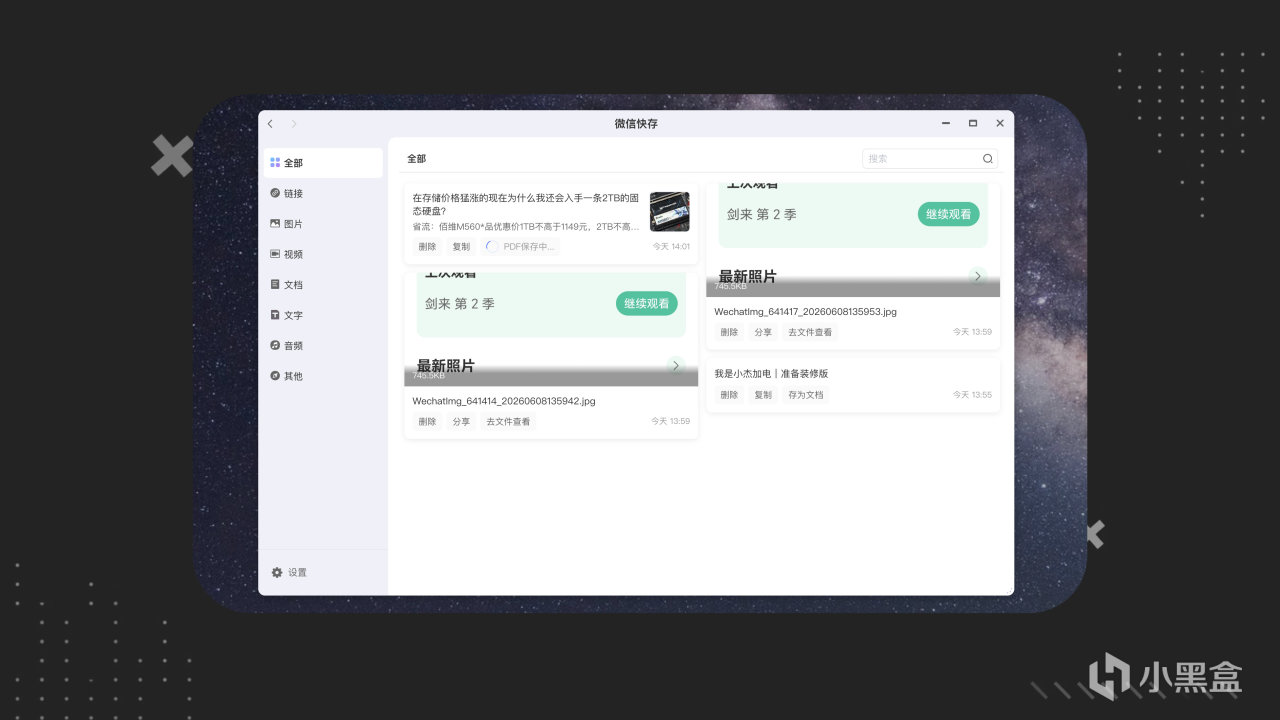Select the 其他 category
The image size is (1280, 720).
coord(323,376)
